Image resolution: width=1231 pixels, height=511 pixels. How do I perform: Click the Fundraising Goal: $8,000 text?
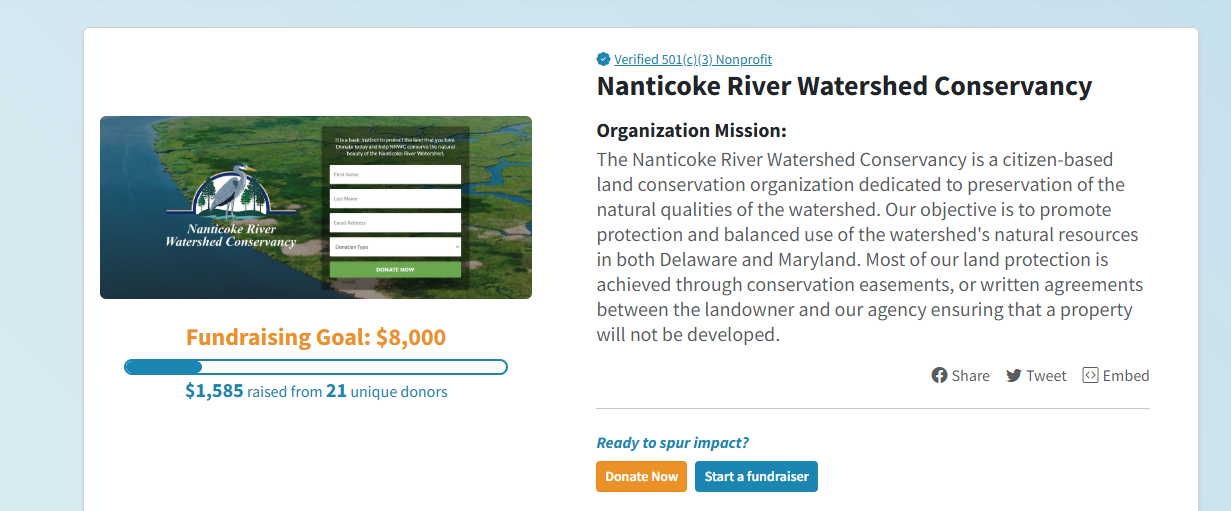316,337
